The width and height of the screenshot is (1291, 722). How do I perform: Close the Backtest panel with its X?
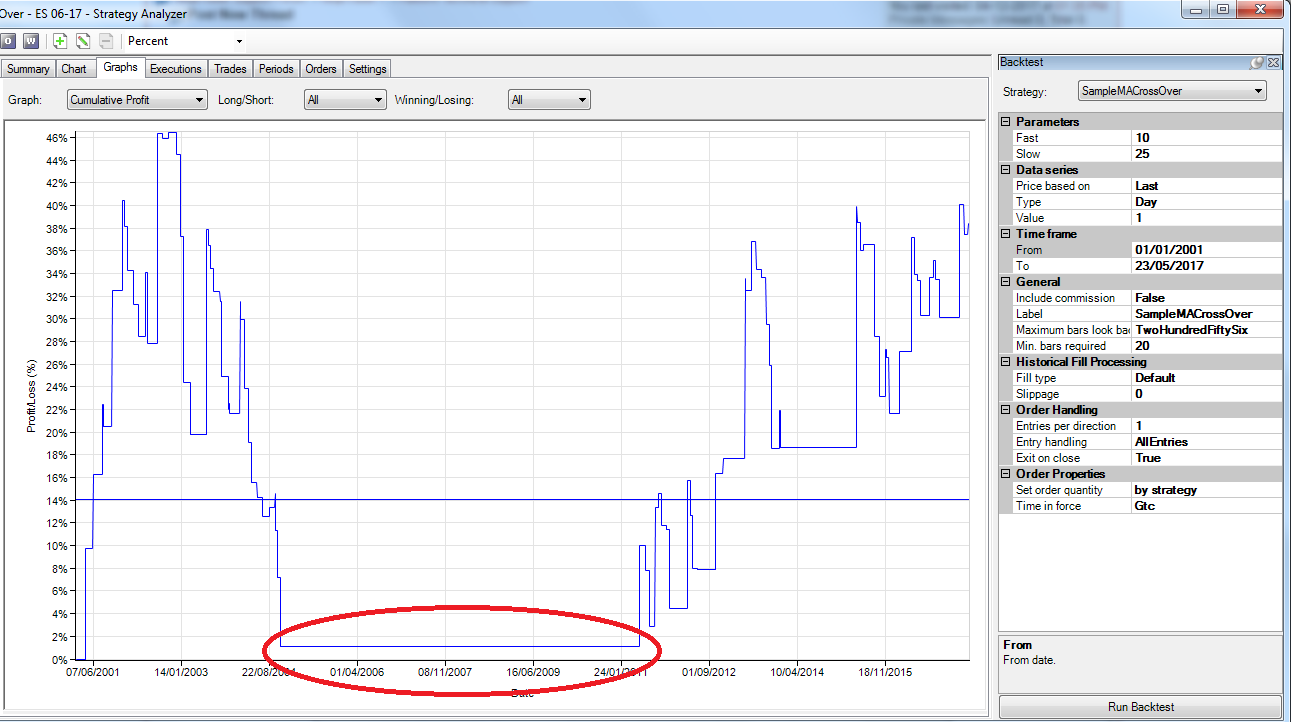[x=1273, y=62]
